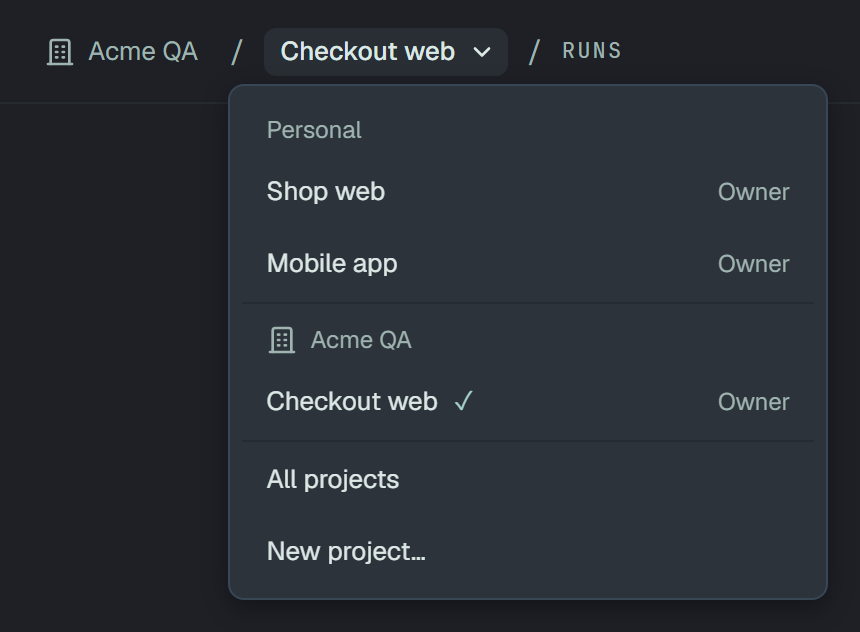Click the Owner label for Shop web
Image resolution: width=860 pixels, height=632 pixels.
coord(754,192)
